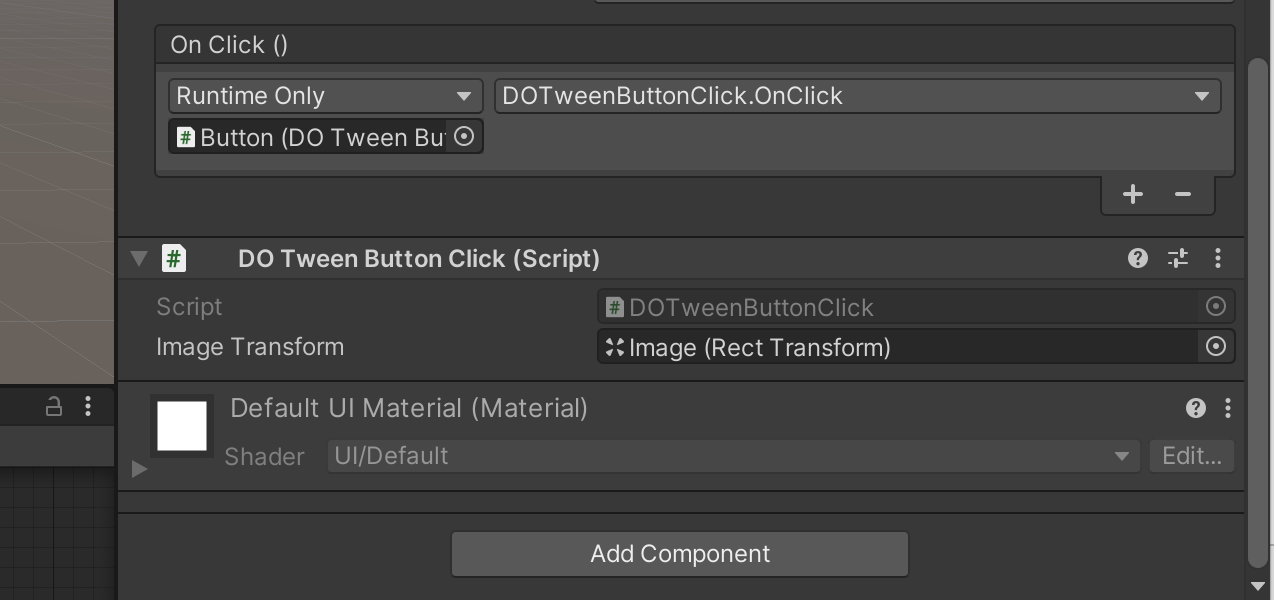Image resolution: width=1276 pixels, height=600 pixels.
Task: Click the help icon for DO Tween Button Click
Action: (1137, 258)
